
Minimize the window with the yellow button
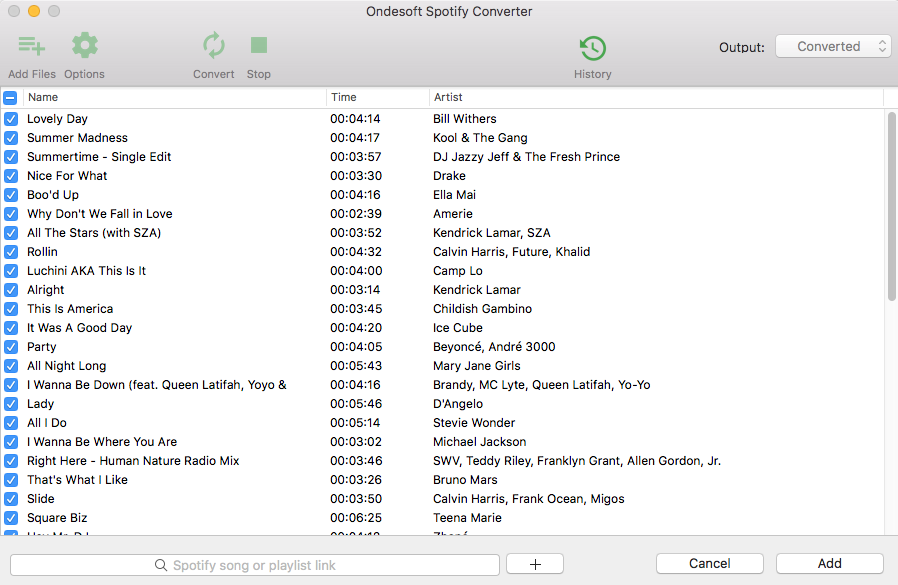(33, 11)
